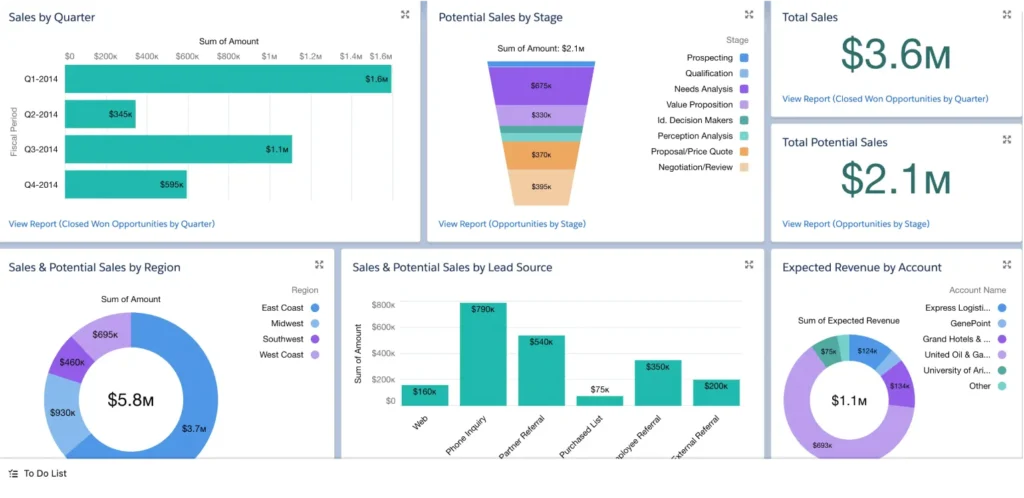1024x498 pixels.
Task: Click the Prospecting legend color swatch
Action: (743, 58)
